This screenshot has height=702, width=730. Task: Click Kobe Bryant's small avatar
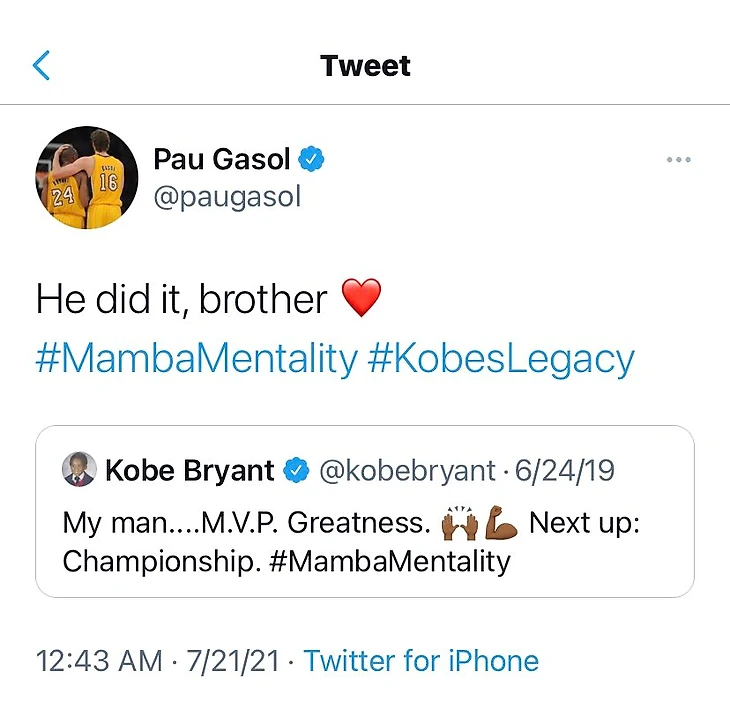(x=79, y=470)
